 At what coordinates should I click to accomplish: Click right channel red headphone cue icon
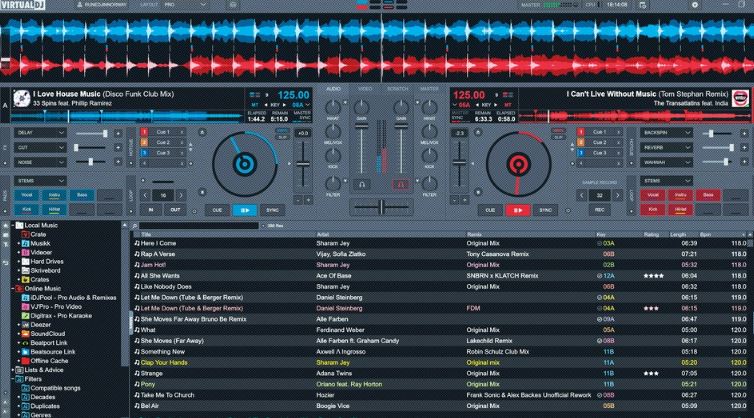(401, 184)
